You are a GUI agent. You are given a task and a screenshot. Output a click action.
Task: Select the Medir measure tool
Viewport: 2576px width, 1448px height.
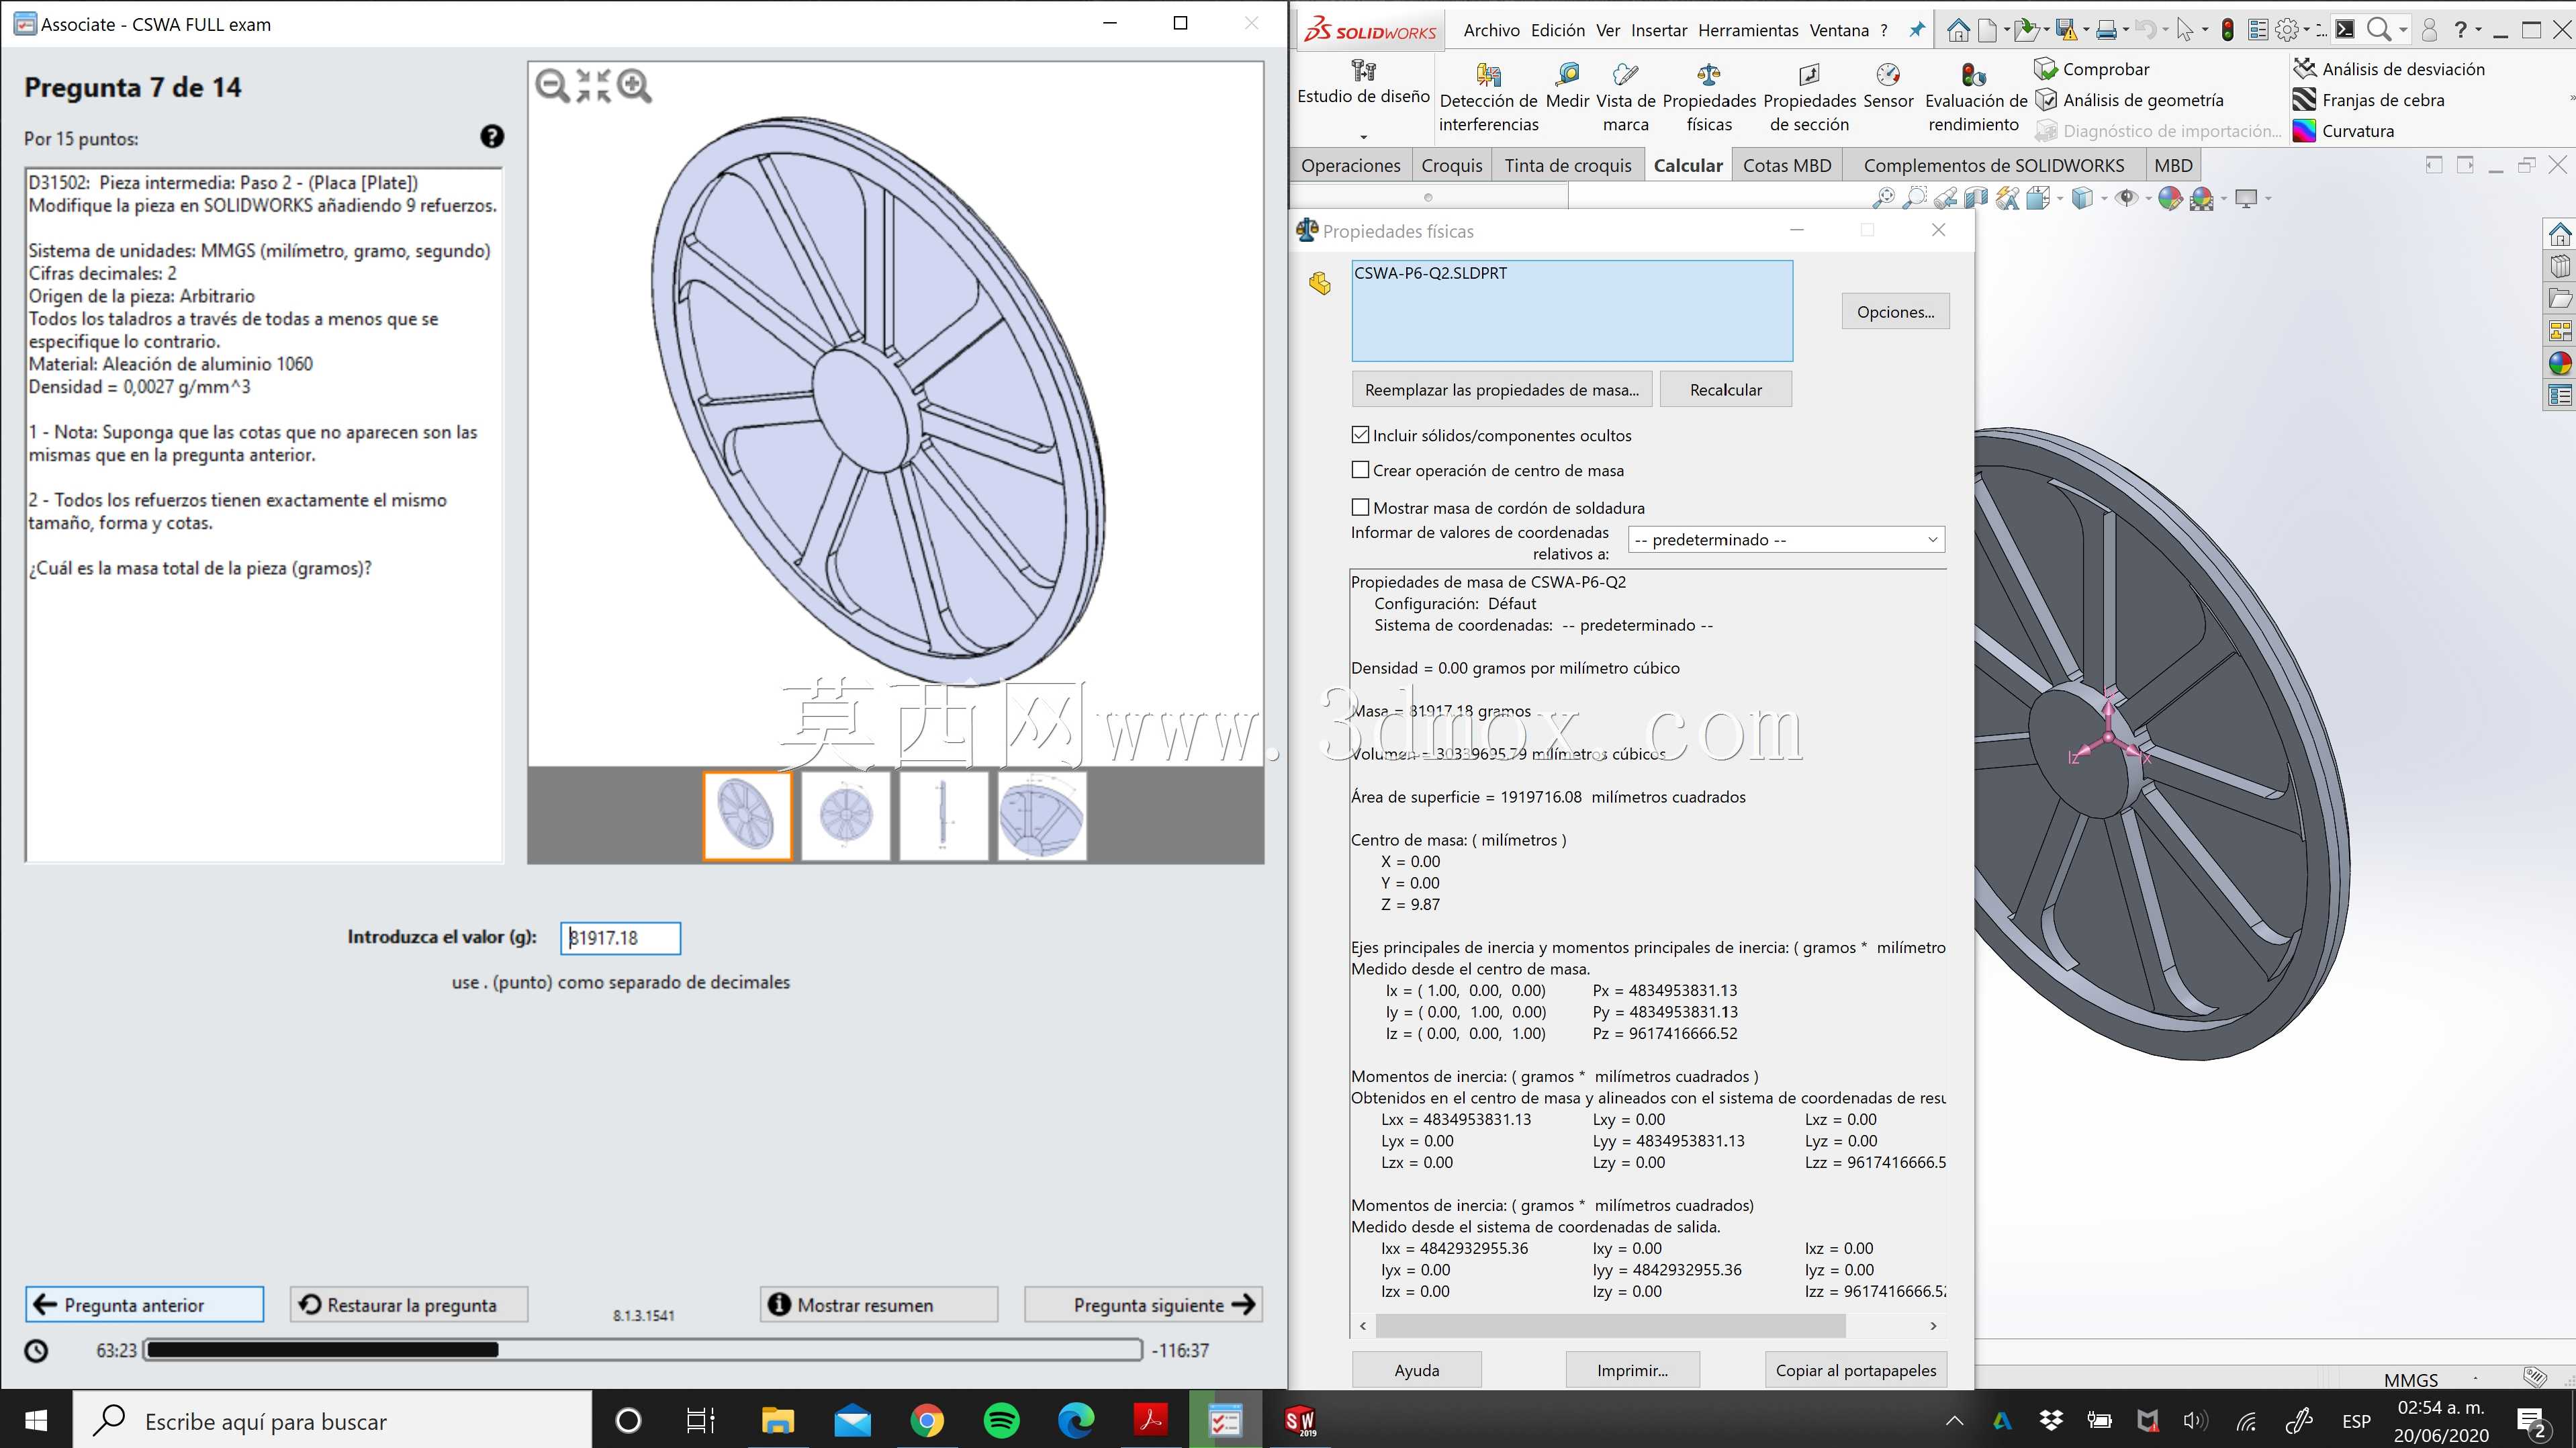pos(1567,86)
